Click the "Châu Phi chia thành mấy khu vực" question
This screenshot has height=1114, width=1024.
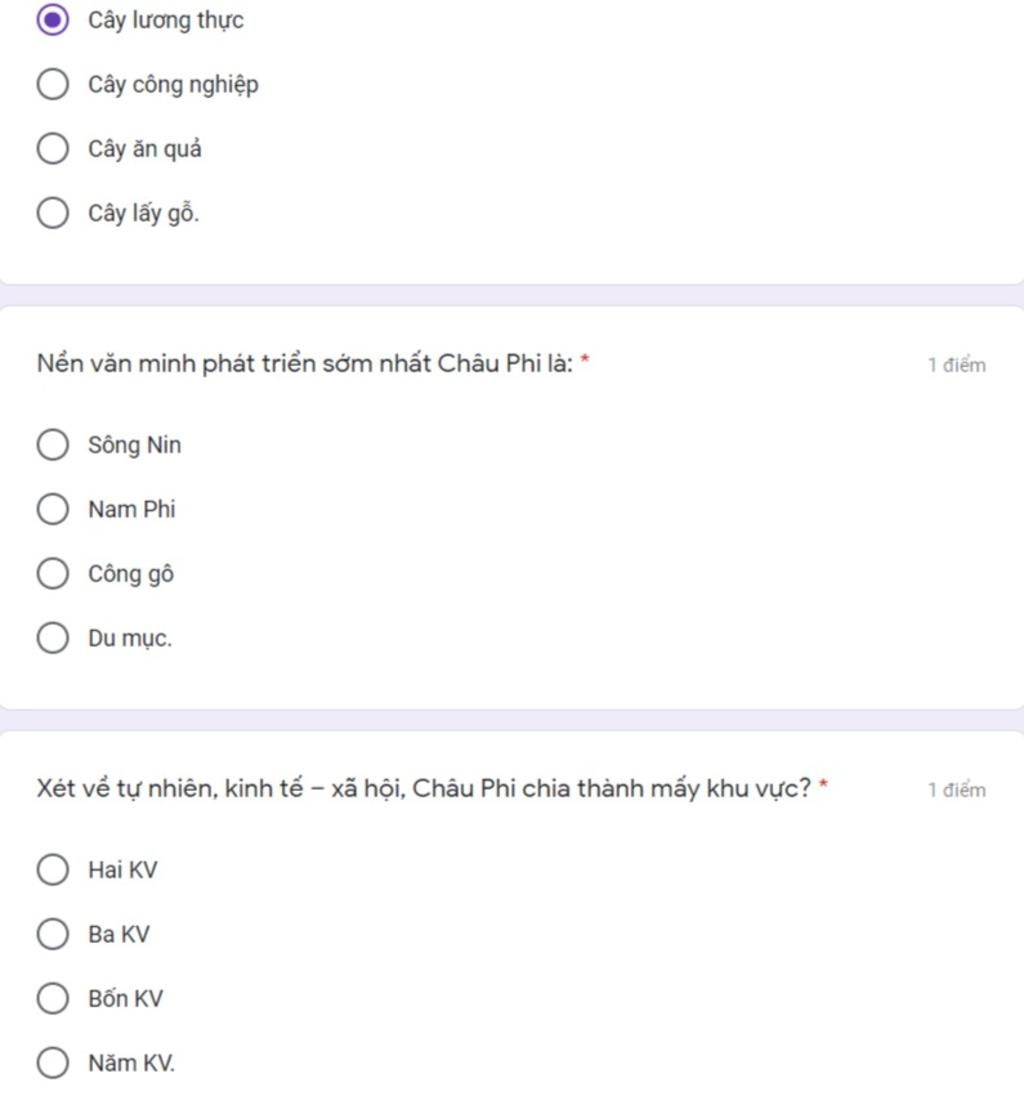(x=424, y=789)
